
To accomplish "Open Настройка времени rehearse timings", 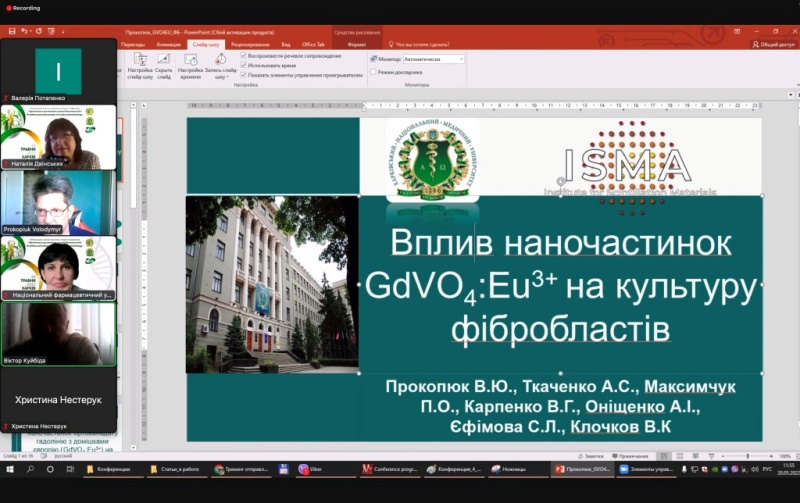I will pyautogui.click(x=190, y=66).
